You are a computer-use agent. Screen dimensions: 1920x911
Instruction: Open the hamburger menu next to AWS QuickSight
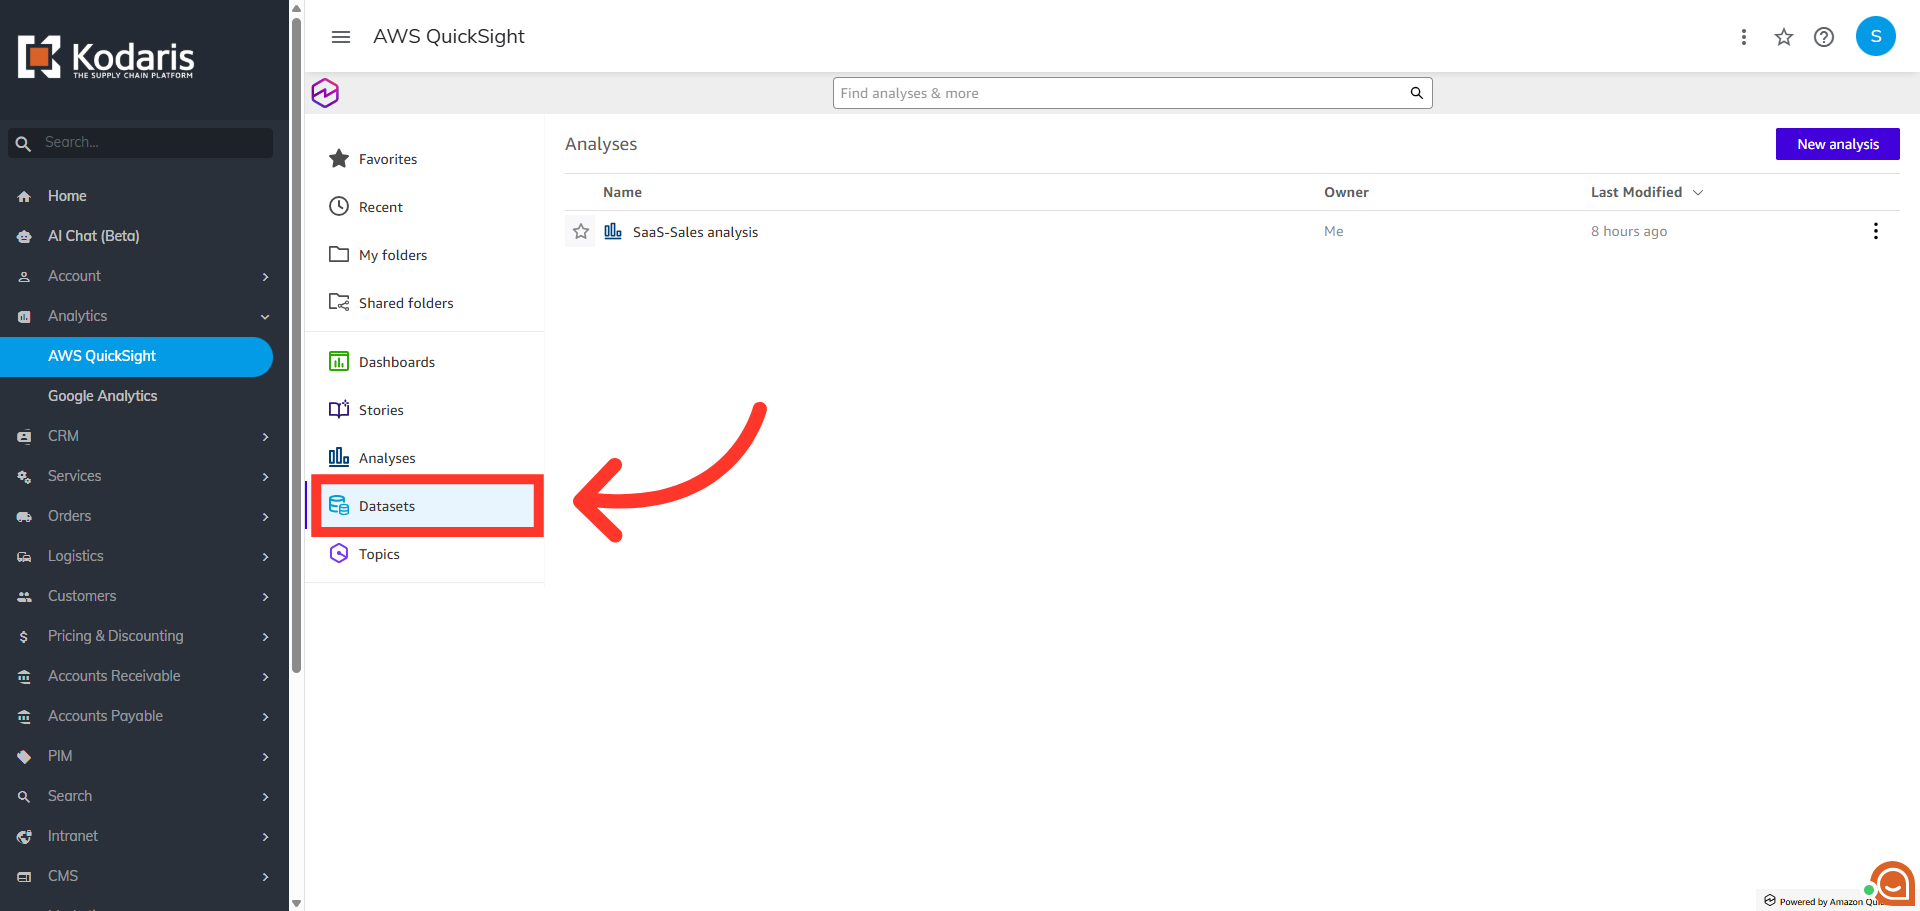point(341,37)
